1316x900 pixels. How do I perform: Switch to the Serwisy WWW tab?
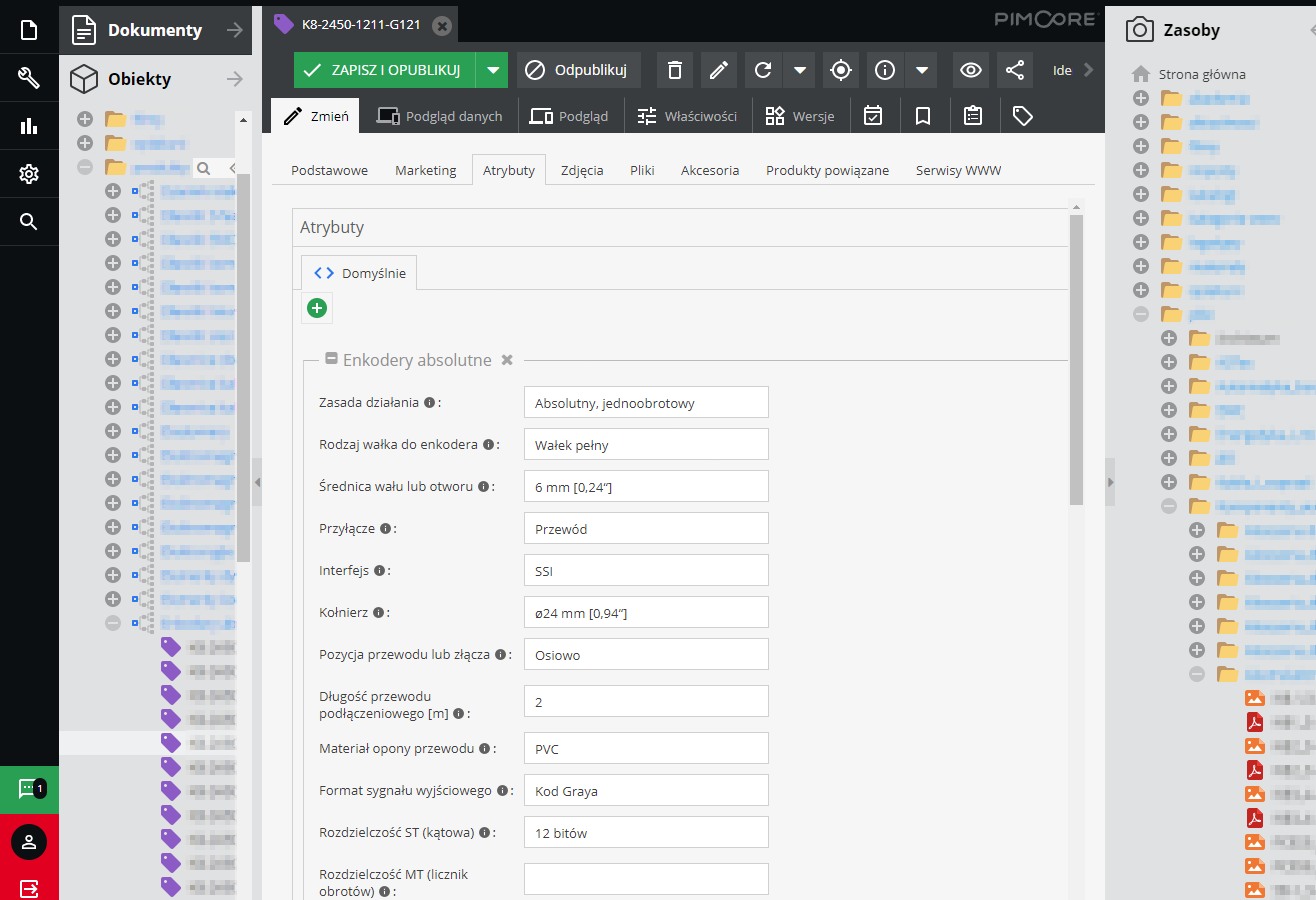958,170
